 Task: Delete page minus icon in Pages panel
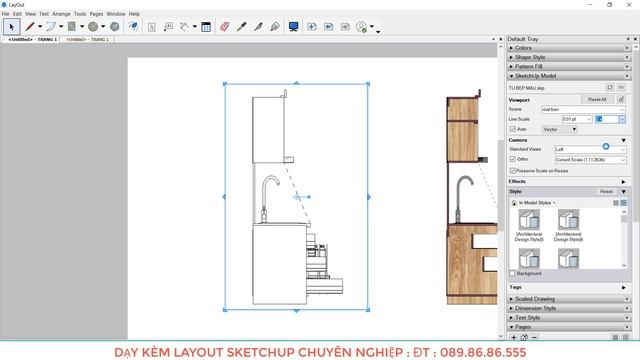pyautogui.click(x=535, y=337)
